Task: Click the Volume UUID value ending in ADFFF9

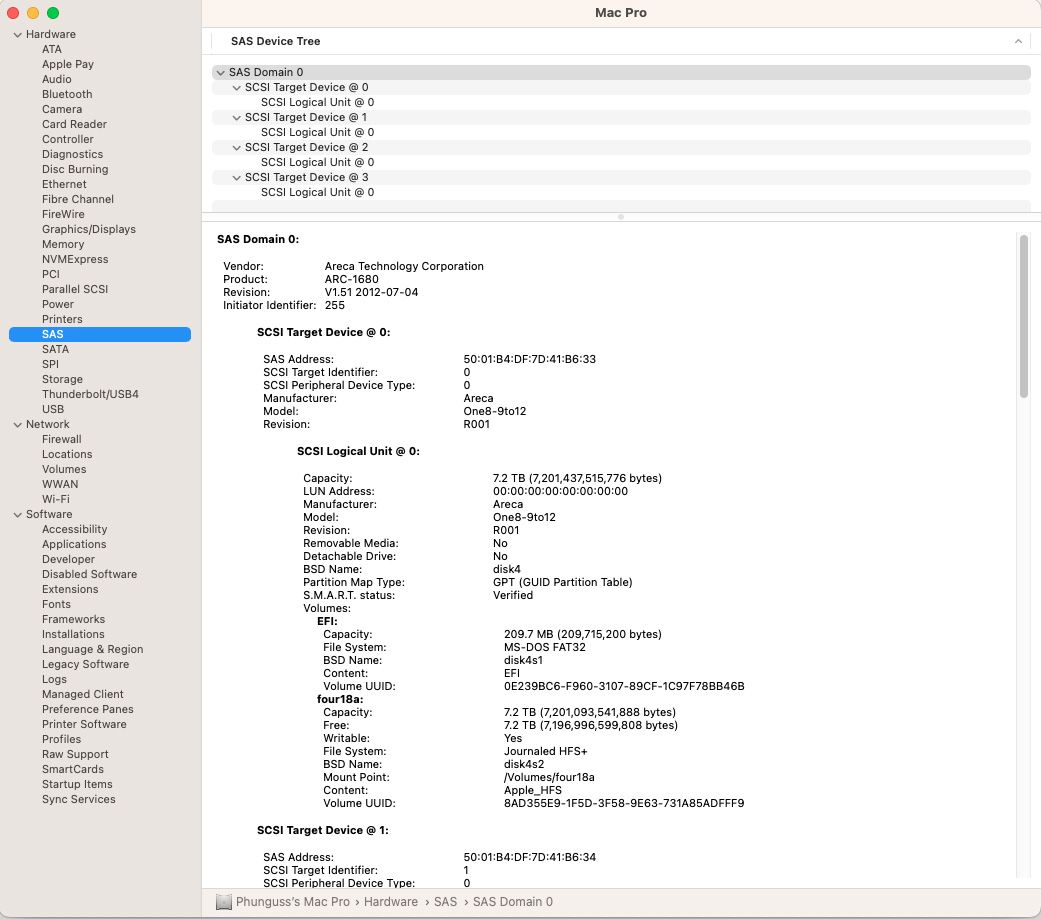Action: coord(624,803)
